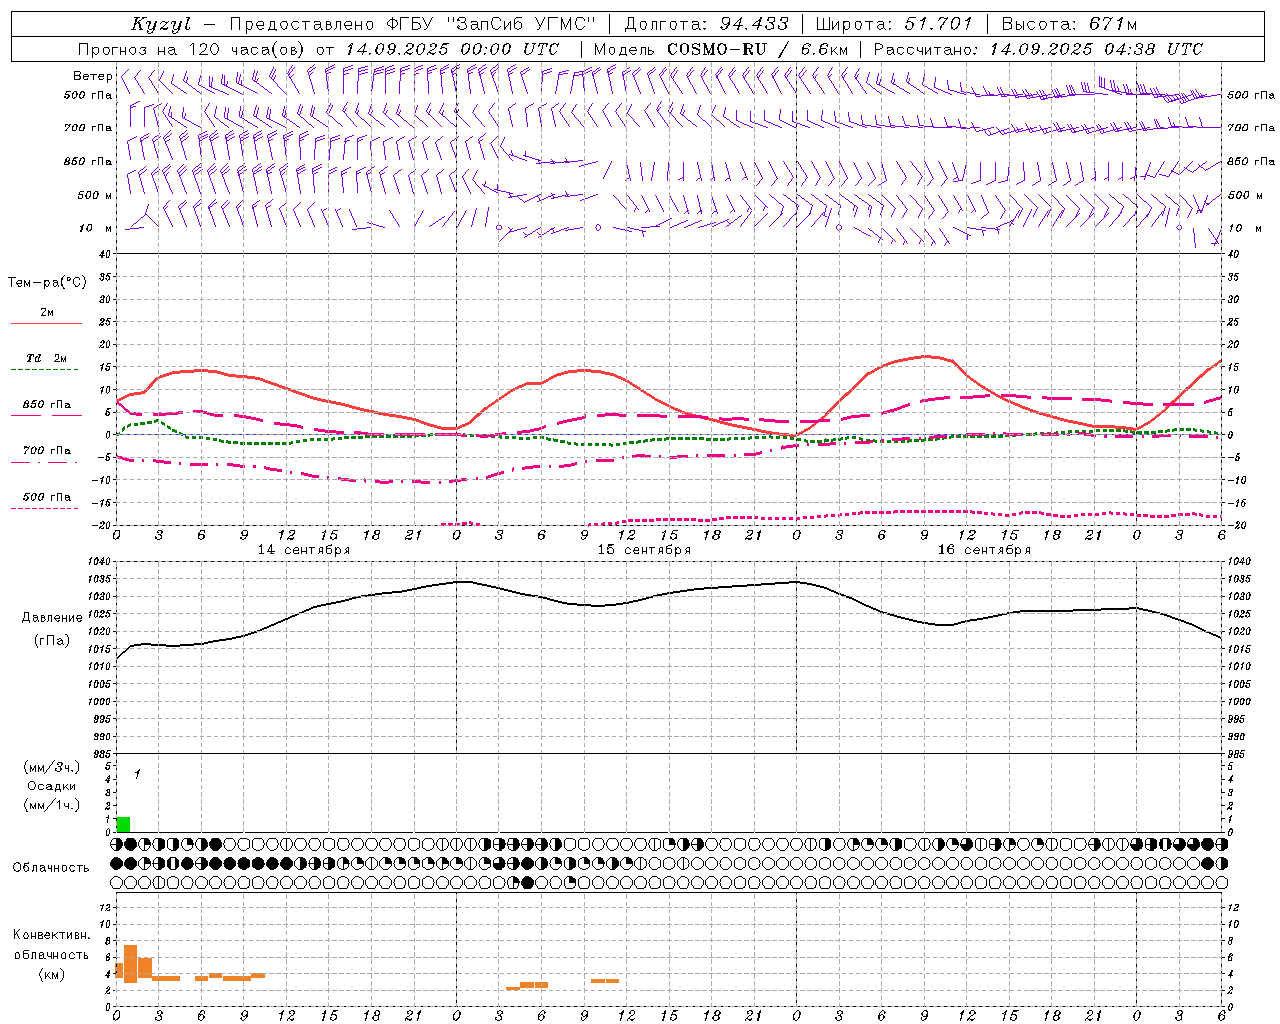Image resolution: width=1280 pixels, height=1024 pixels.
Task: Click the Высота: 671м value
Action: 1069,24
